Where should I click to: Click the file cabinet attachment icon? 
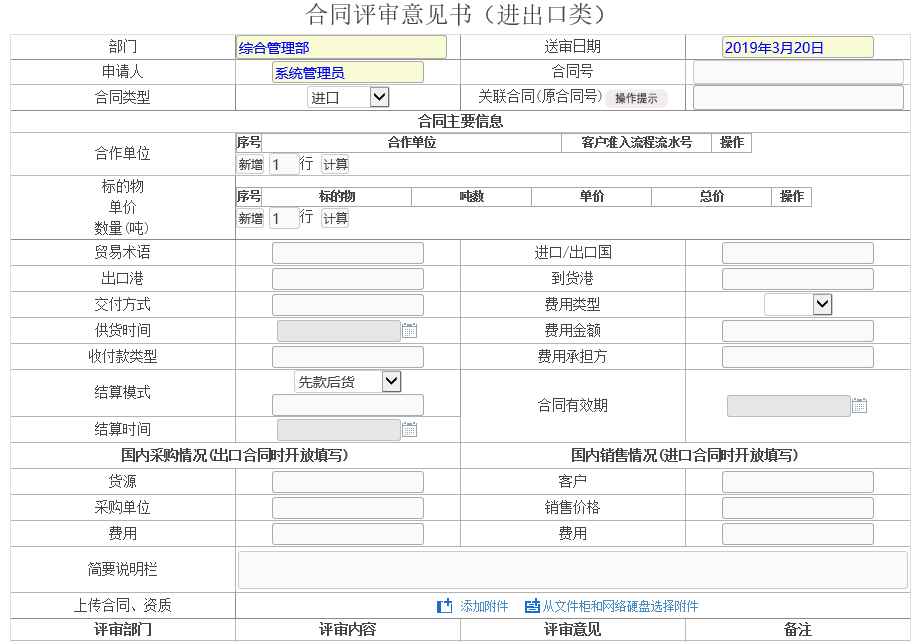532,606
